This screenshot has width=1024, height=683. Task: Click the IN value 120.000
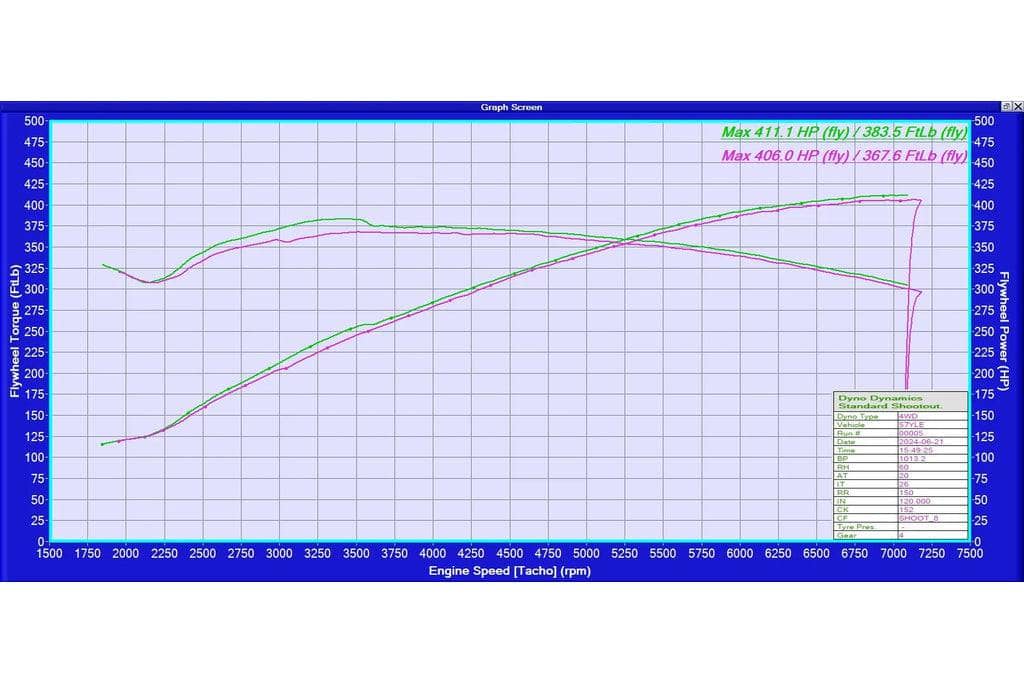[x=914, y=501]
